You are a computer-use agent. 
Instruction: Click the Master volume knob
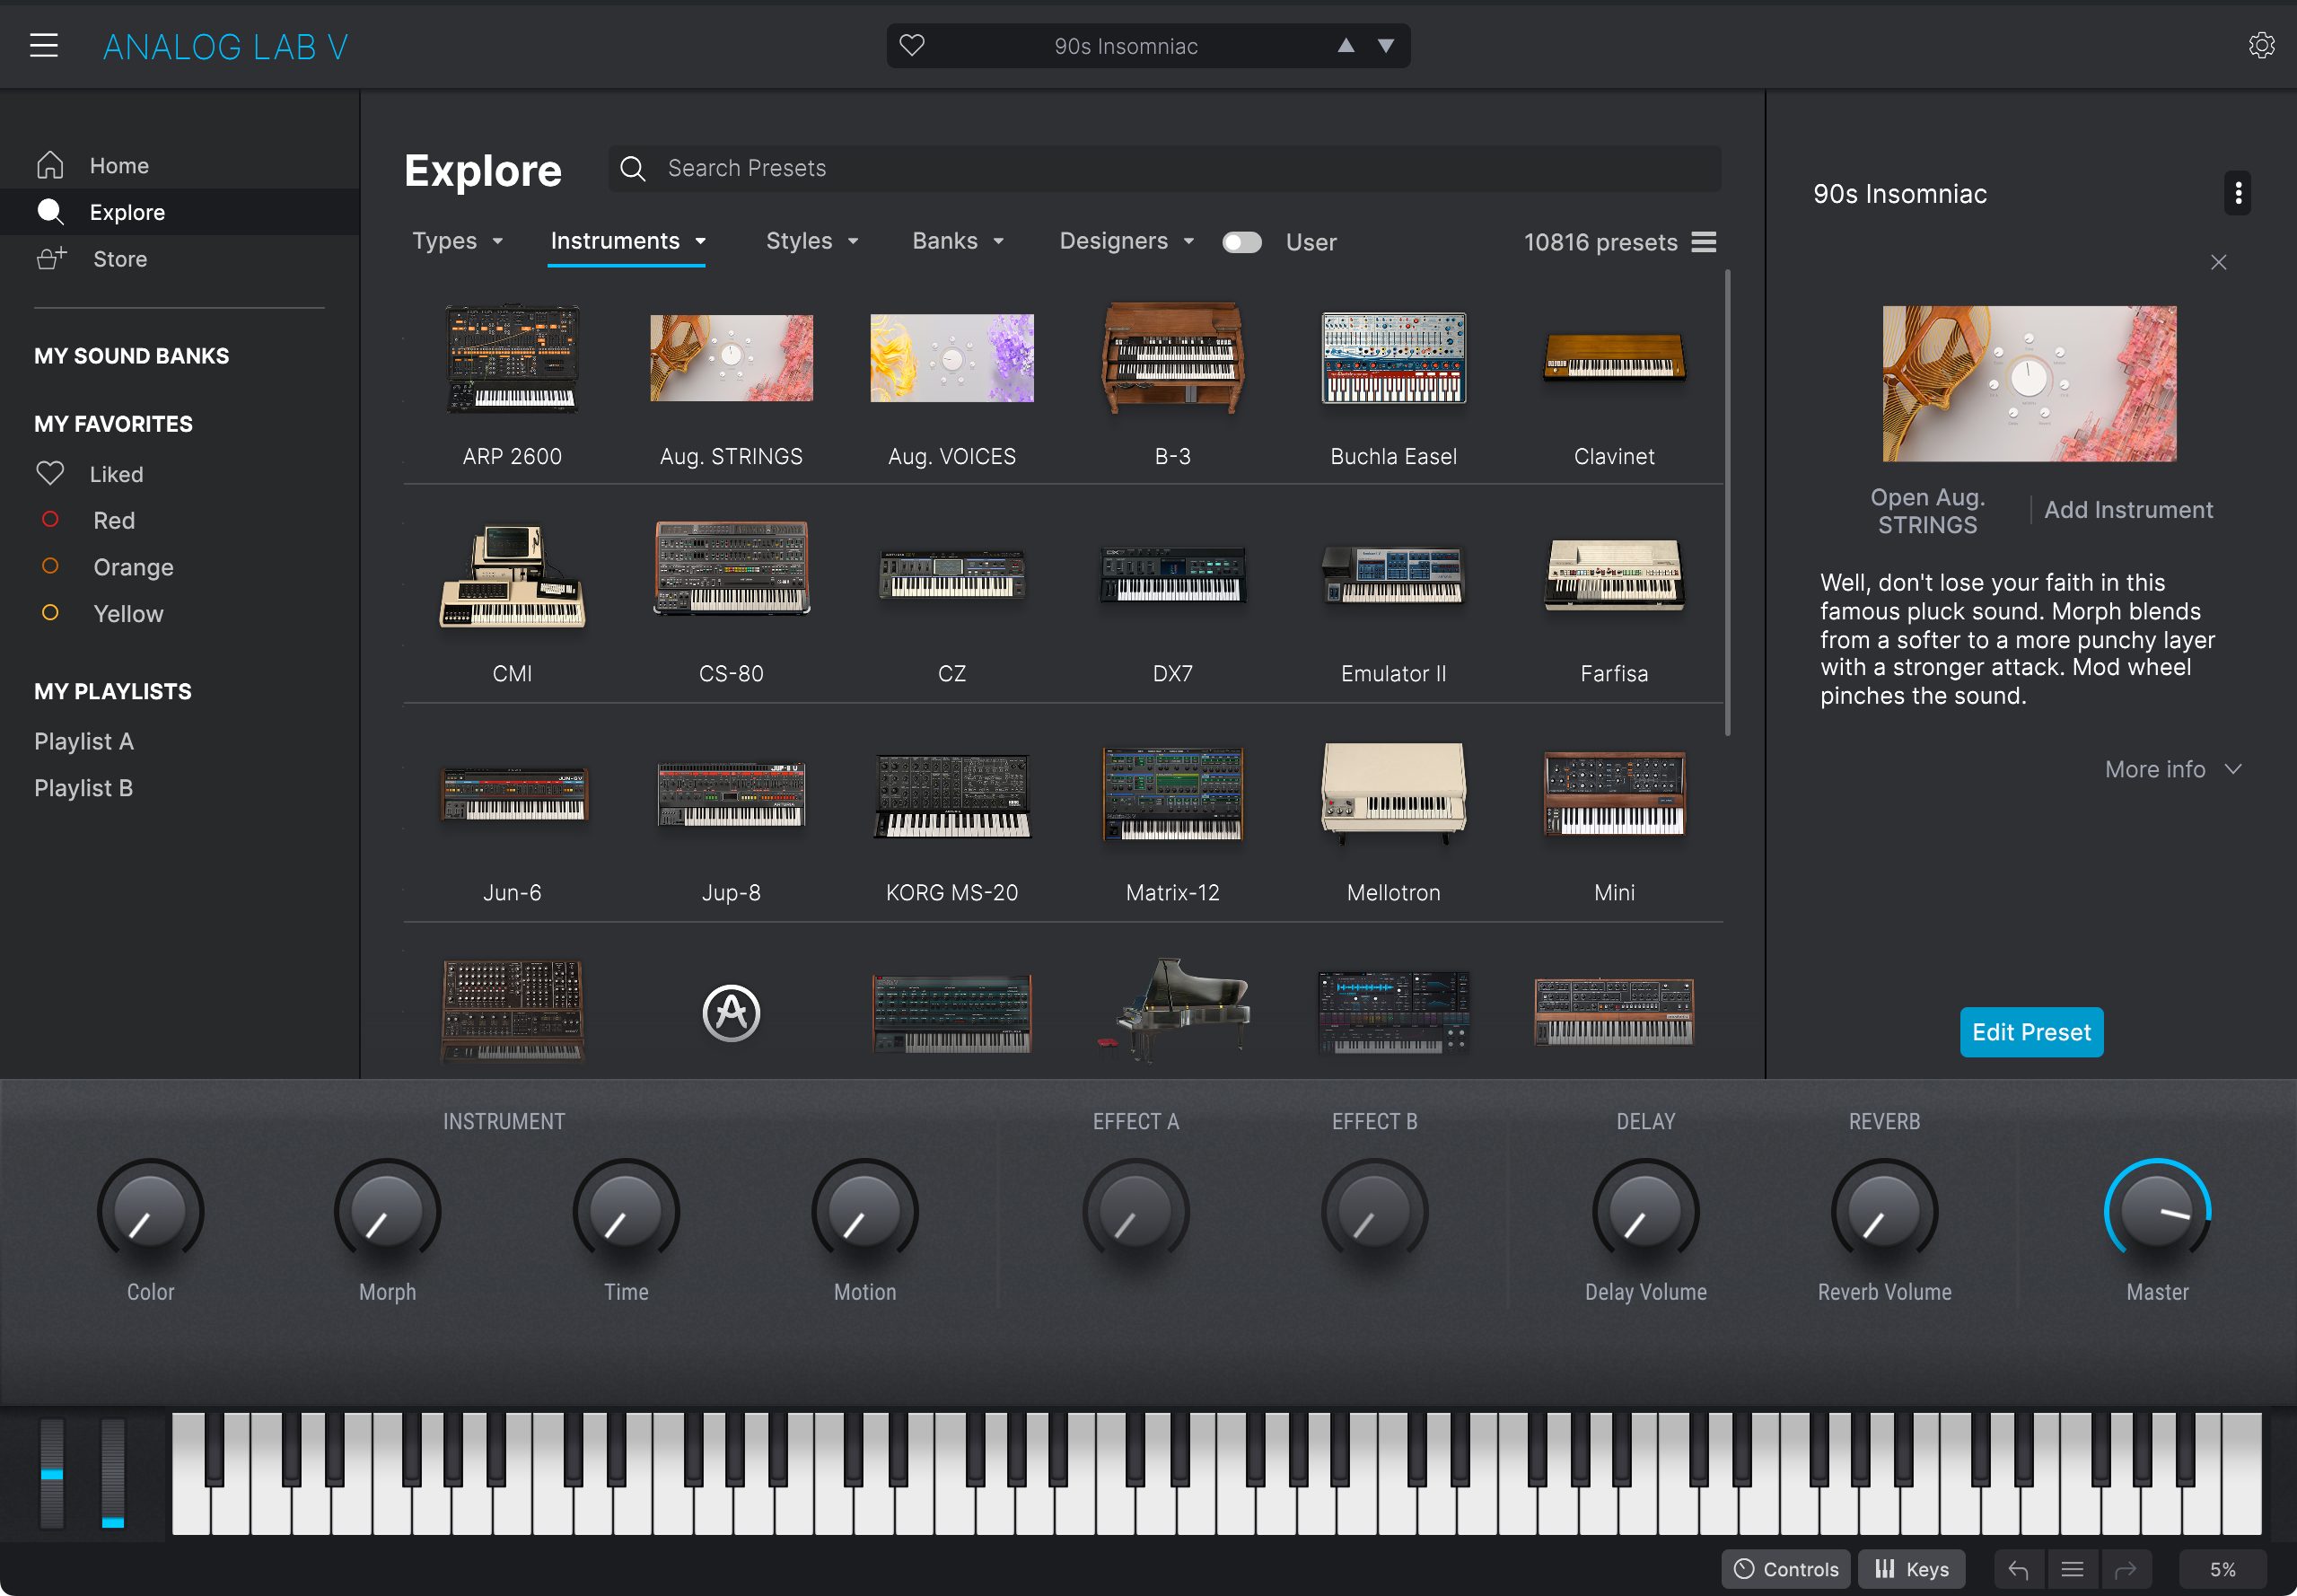[2157, 1210]
